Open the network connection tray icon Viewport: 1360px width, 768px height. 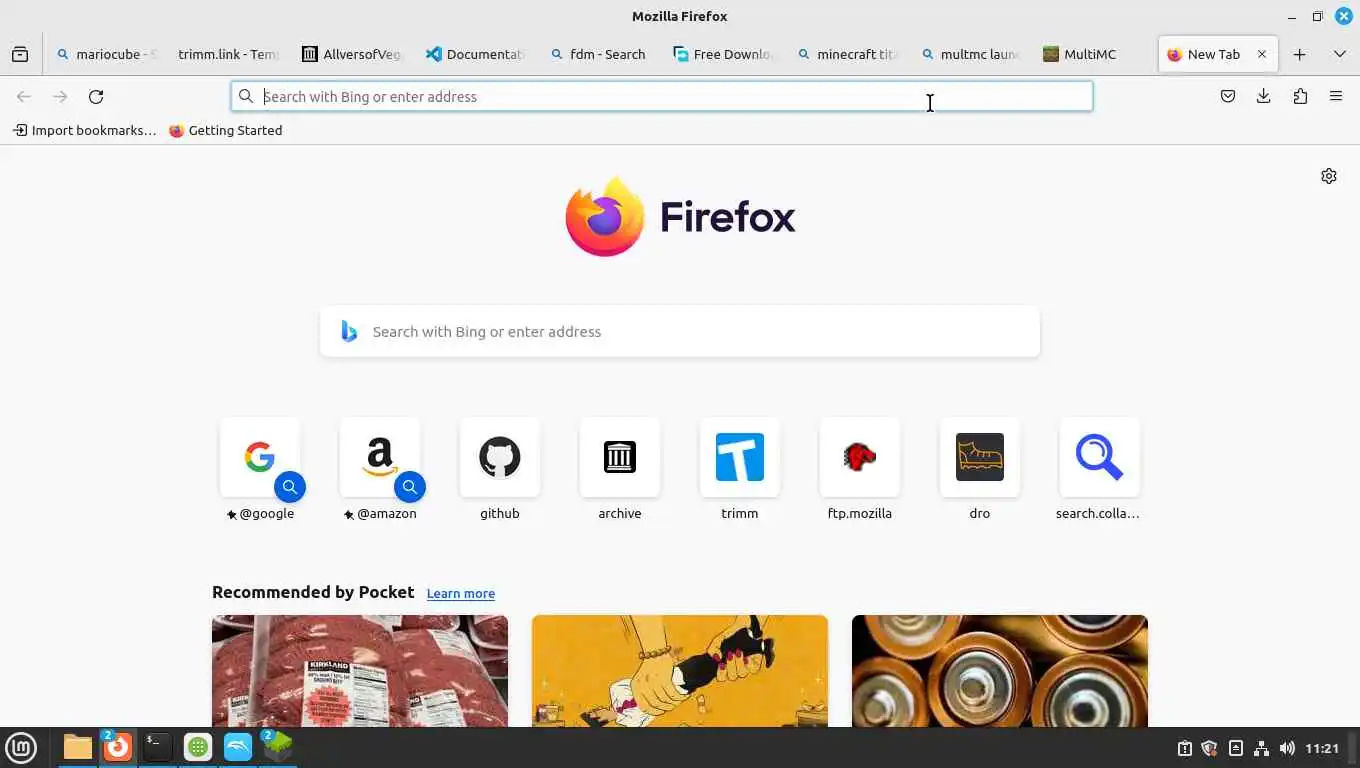[x=1261, y=748]
